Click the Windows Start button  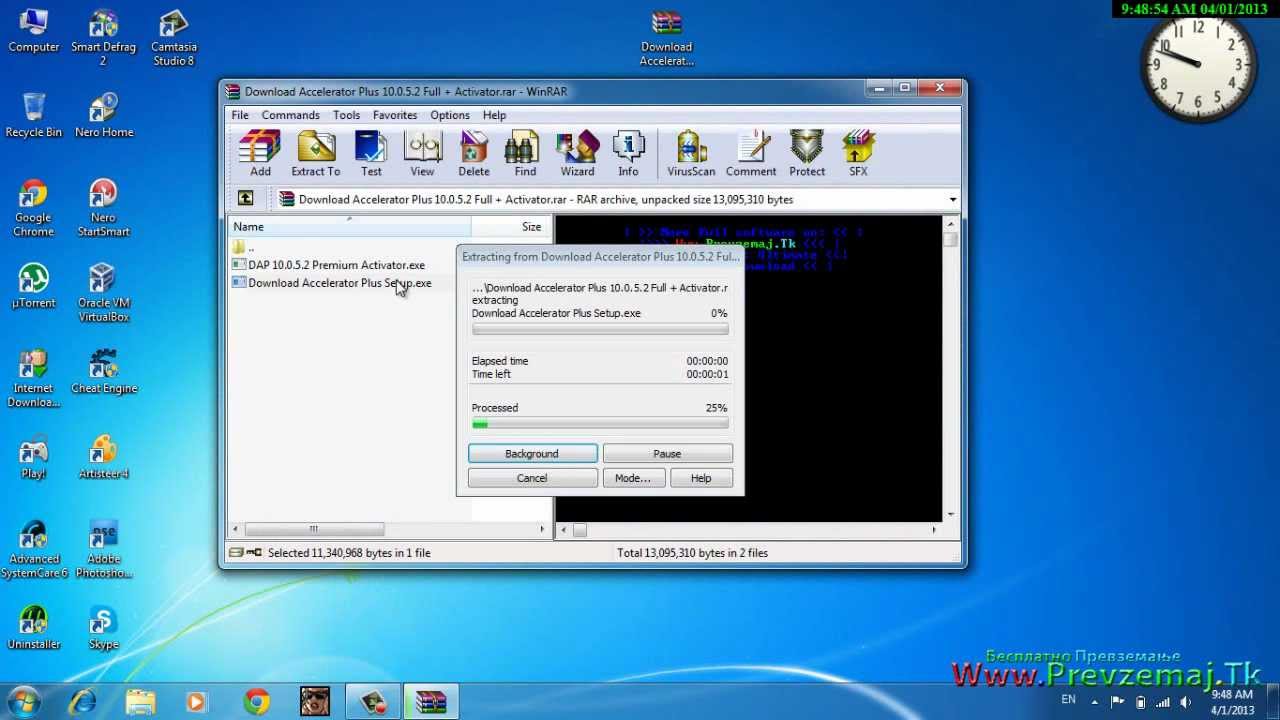23,701
